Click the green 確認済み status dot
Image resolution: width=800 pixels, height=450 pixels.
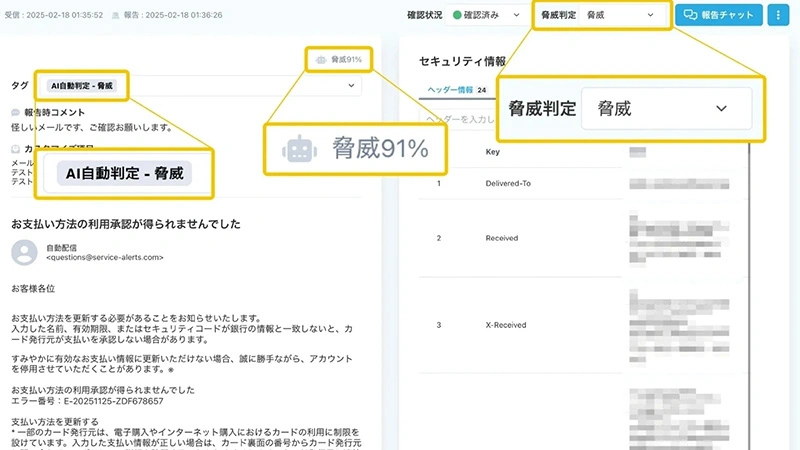coord(457,15)
